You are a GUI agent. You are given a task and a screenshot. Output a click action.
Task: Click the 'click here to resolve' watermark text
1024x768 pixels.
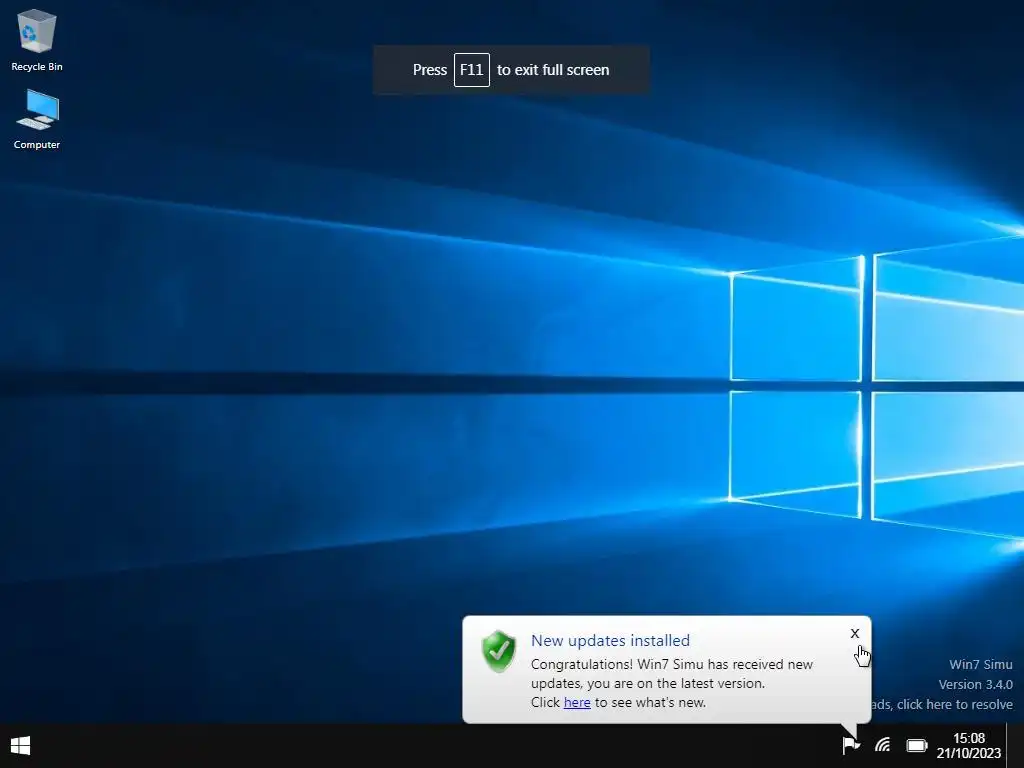click(955, 705)
